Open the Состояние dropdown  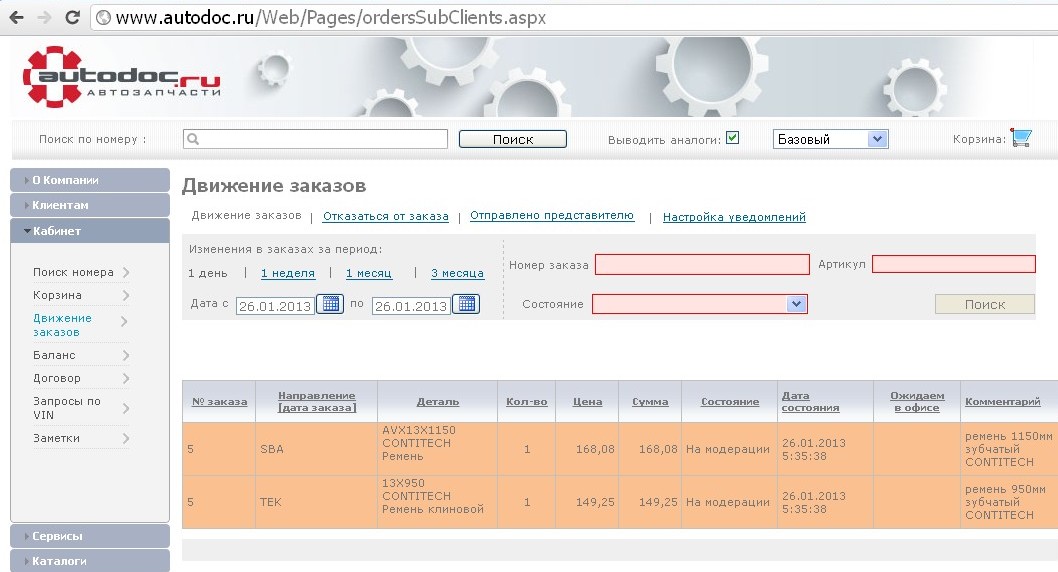point(700,304)
